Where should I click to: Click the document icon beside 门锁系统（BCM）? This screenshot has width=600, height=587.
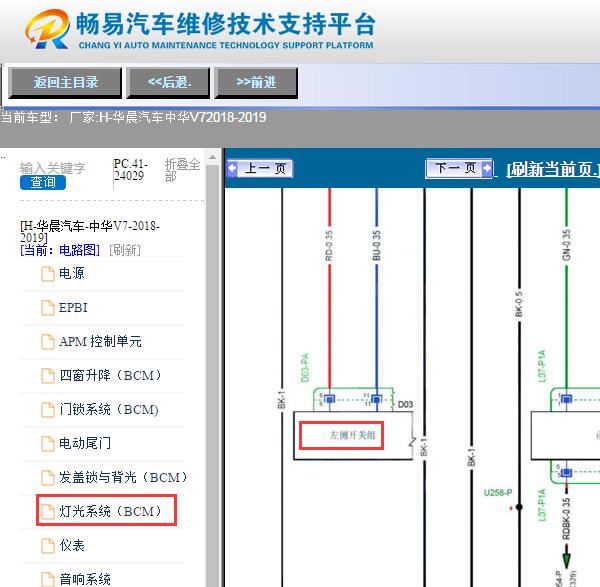click(x=48, y=410)
